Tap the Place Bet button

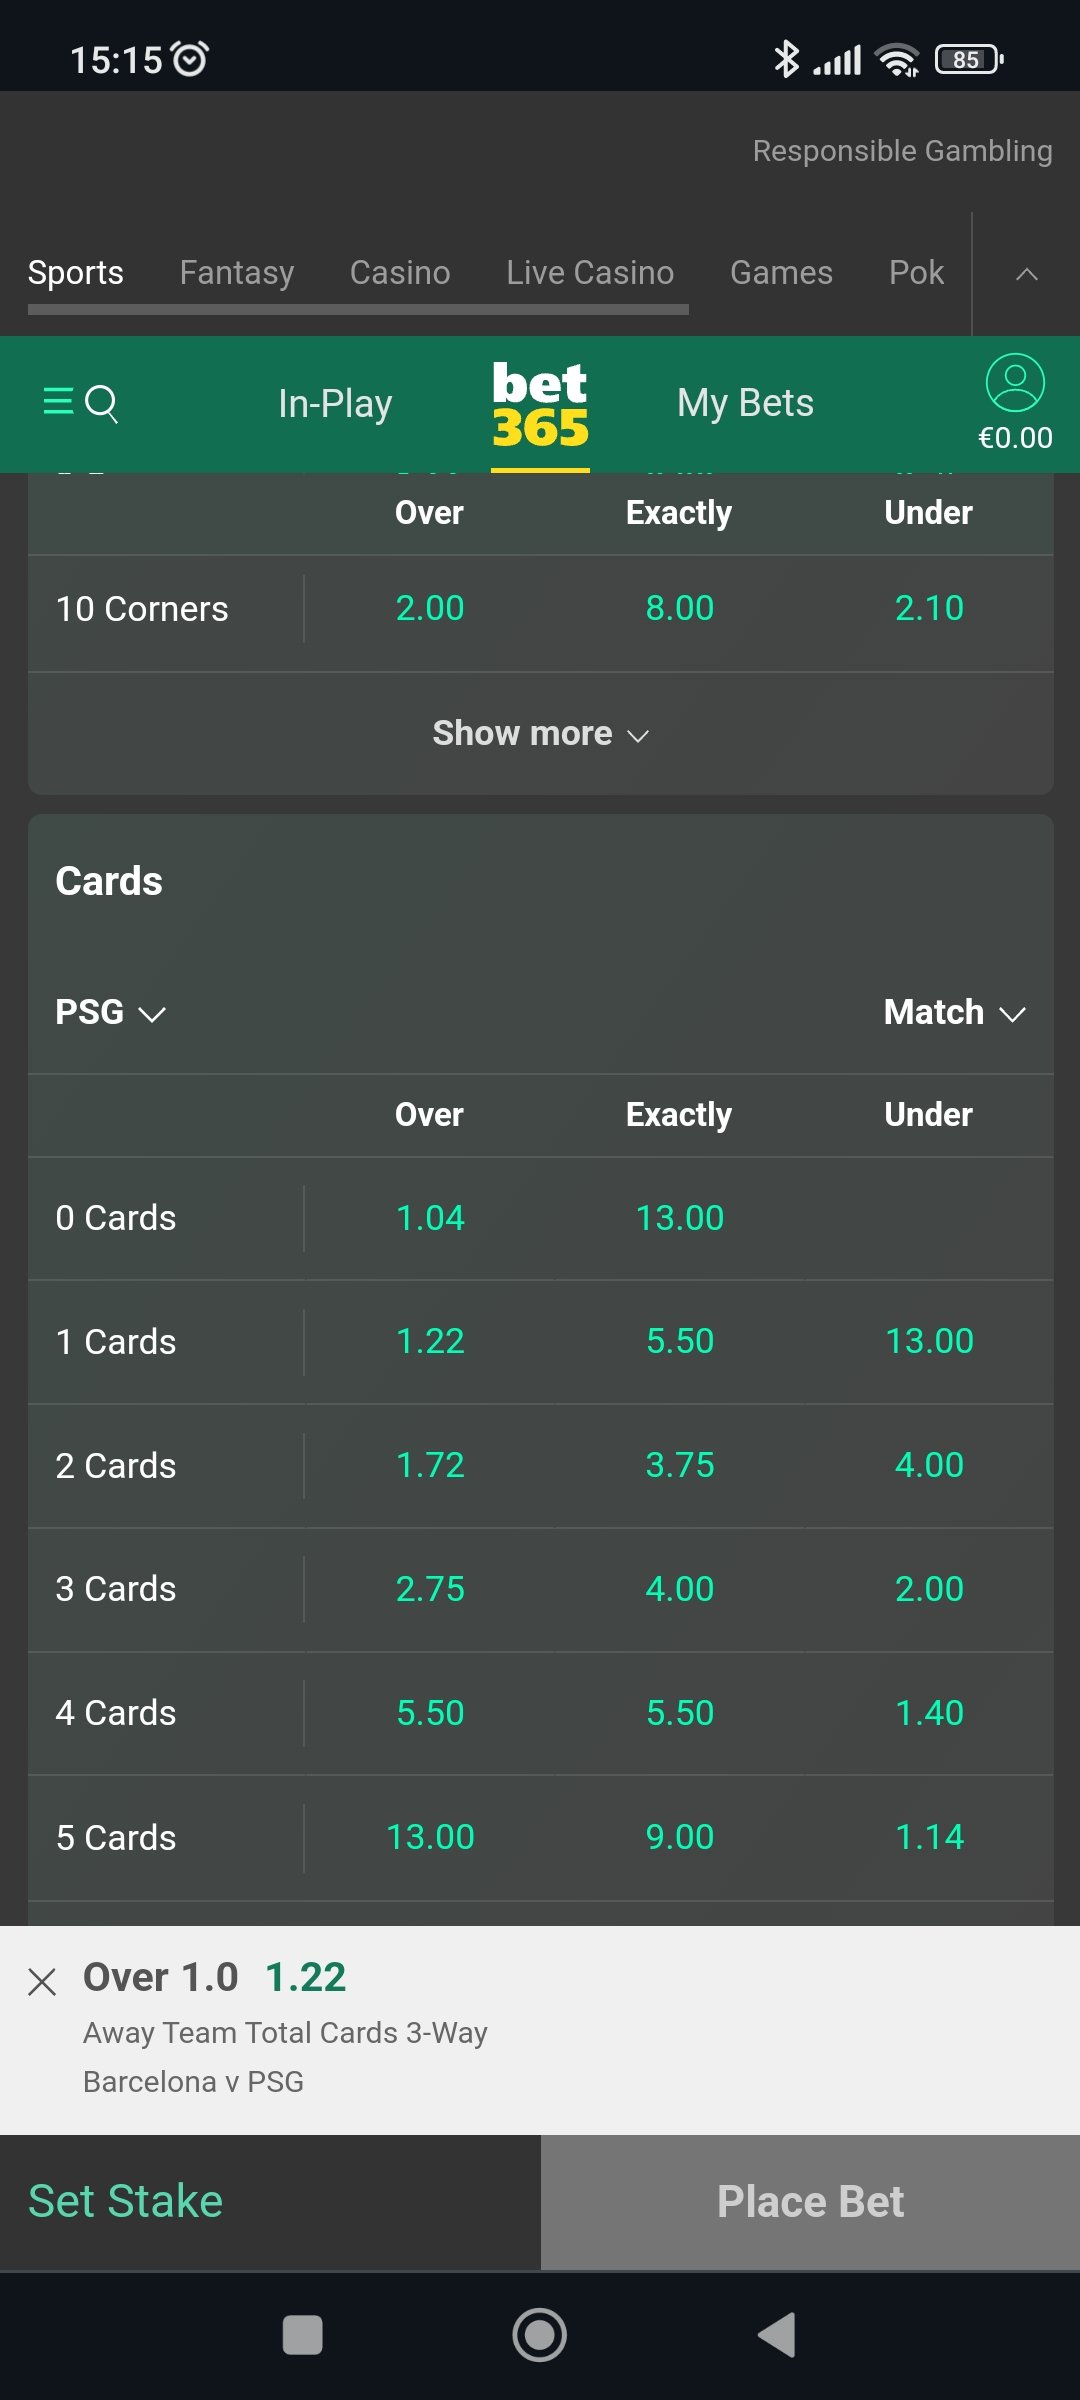click(810, 2202)
